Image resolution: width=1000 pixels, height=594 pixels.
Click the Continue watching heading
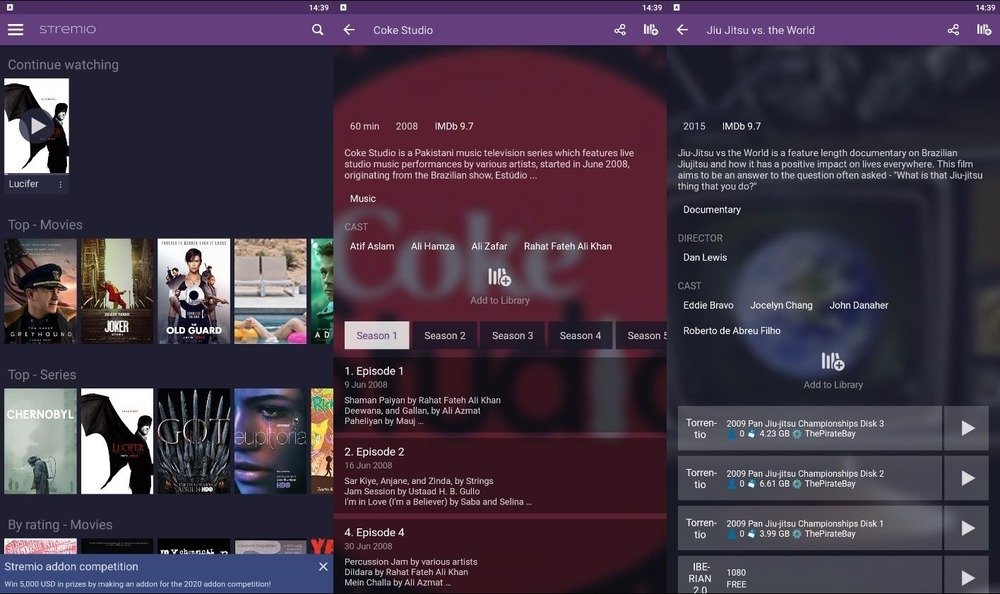tap(63, 64)
